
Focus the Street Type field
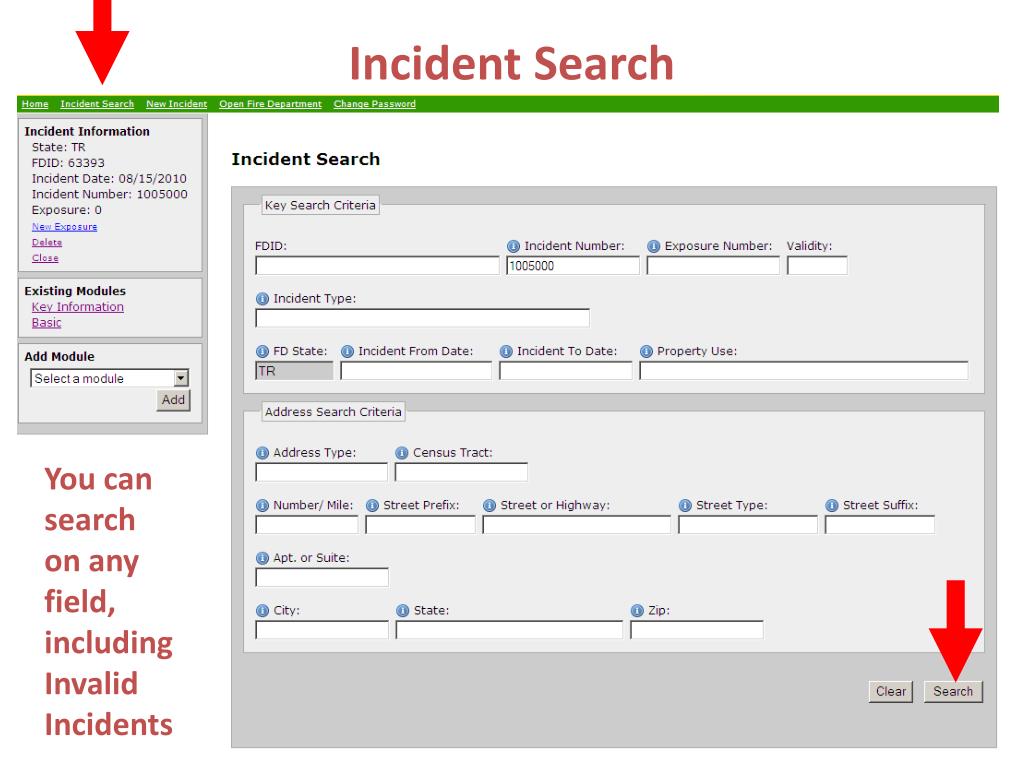click(748, 525)
